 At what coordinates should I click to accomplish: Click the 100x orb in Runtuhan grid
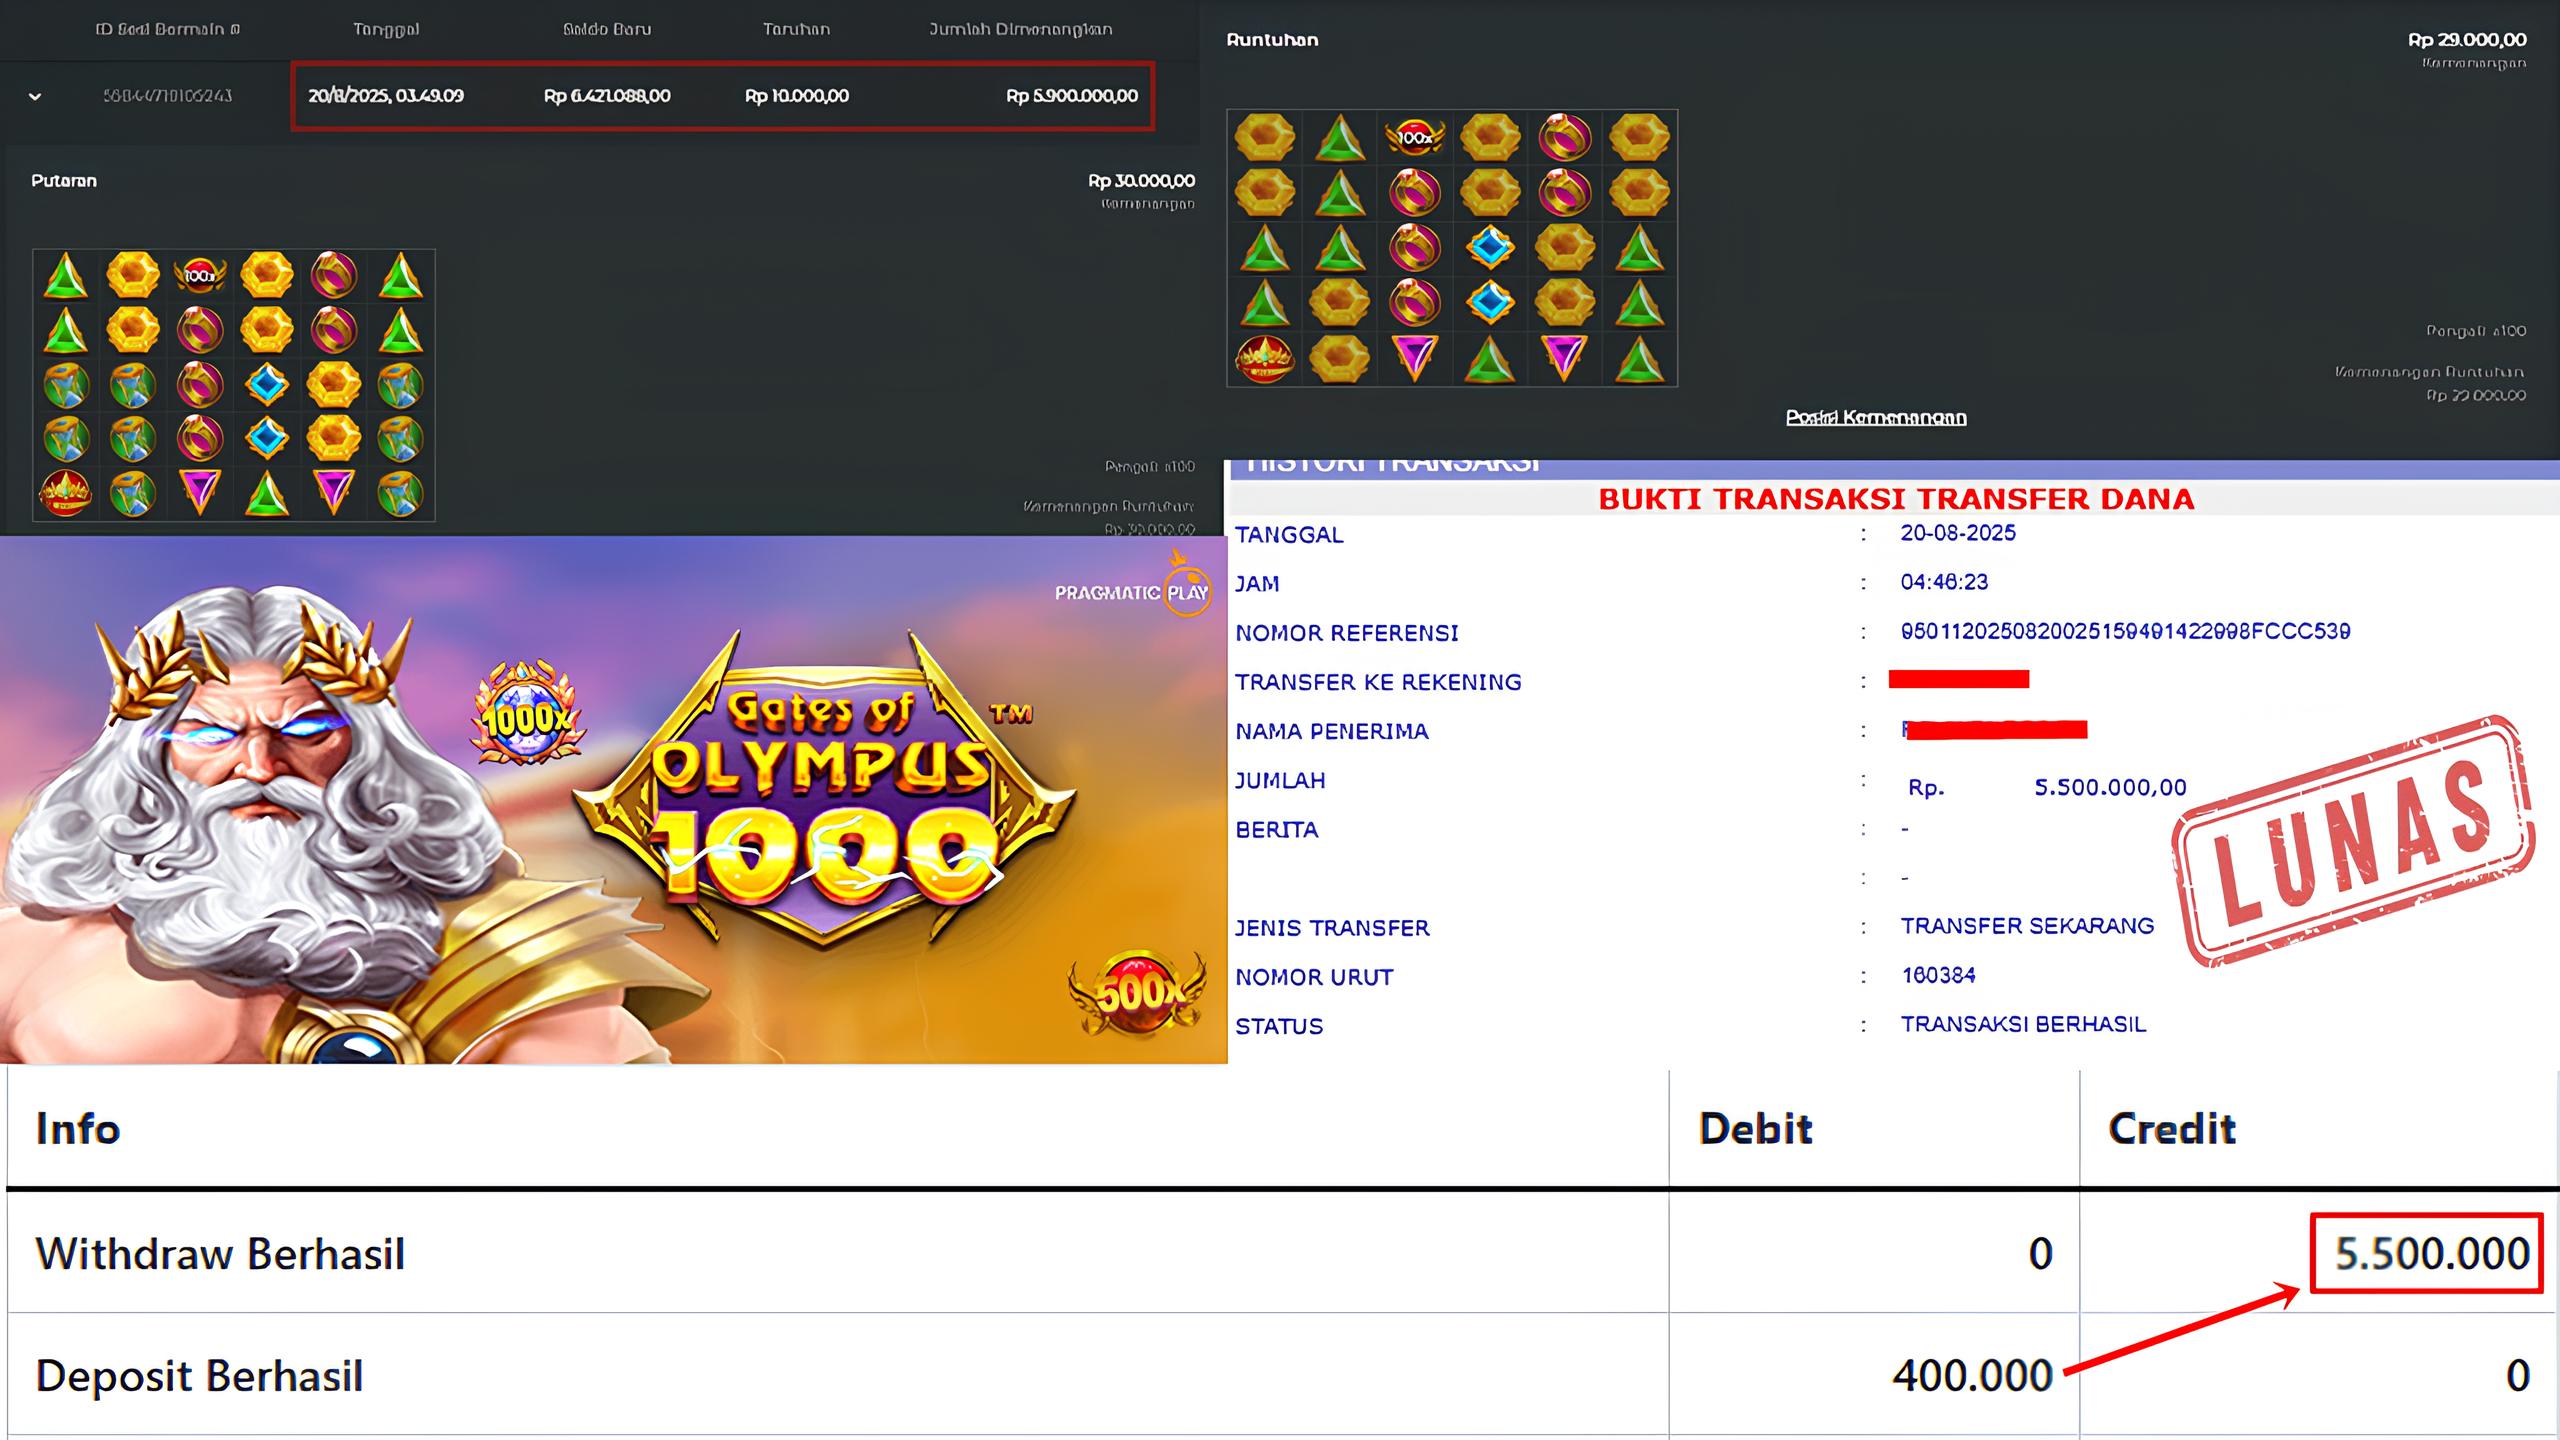1414,138
